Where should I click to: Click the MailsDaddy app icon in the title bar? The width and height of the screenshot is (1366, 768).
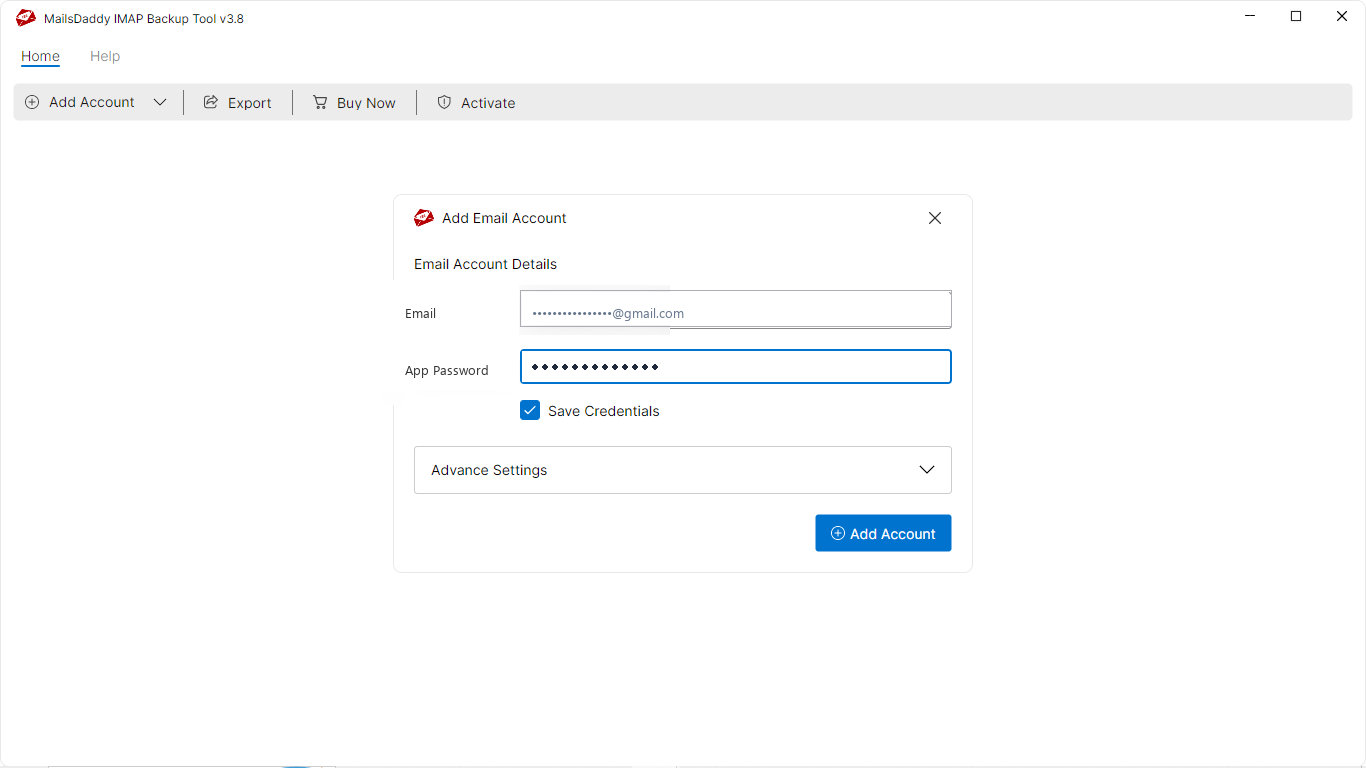[x=26, y=18]
